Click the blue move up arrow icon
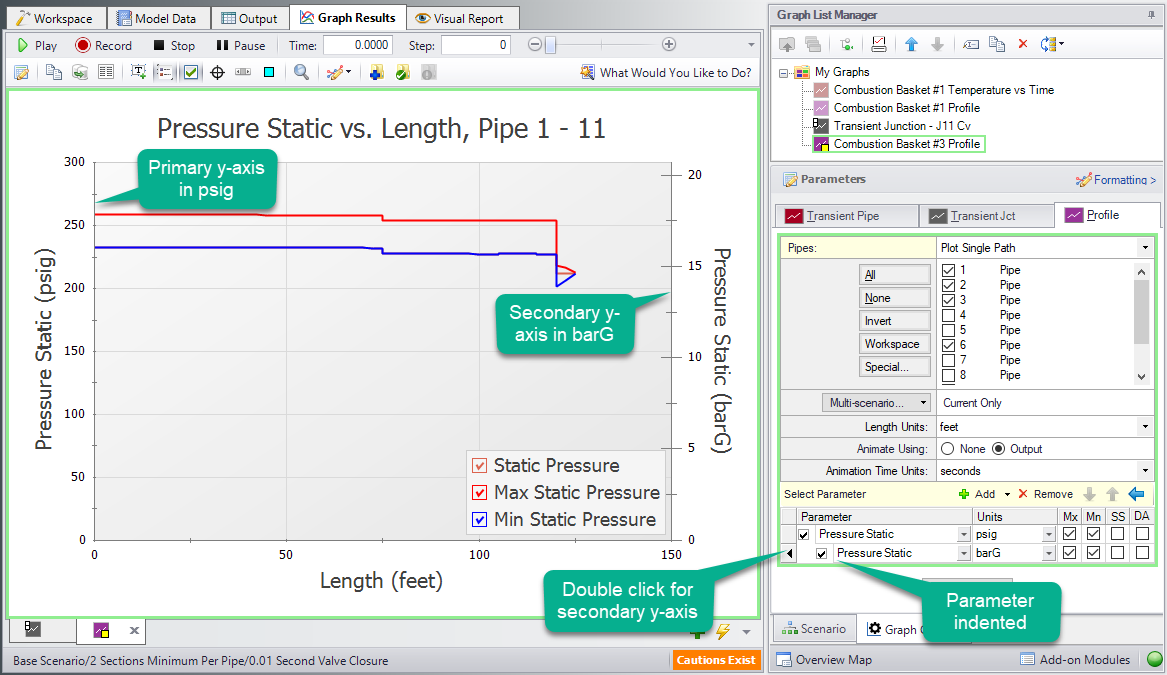1167x675 pixels. (x=911, y=44)
